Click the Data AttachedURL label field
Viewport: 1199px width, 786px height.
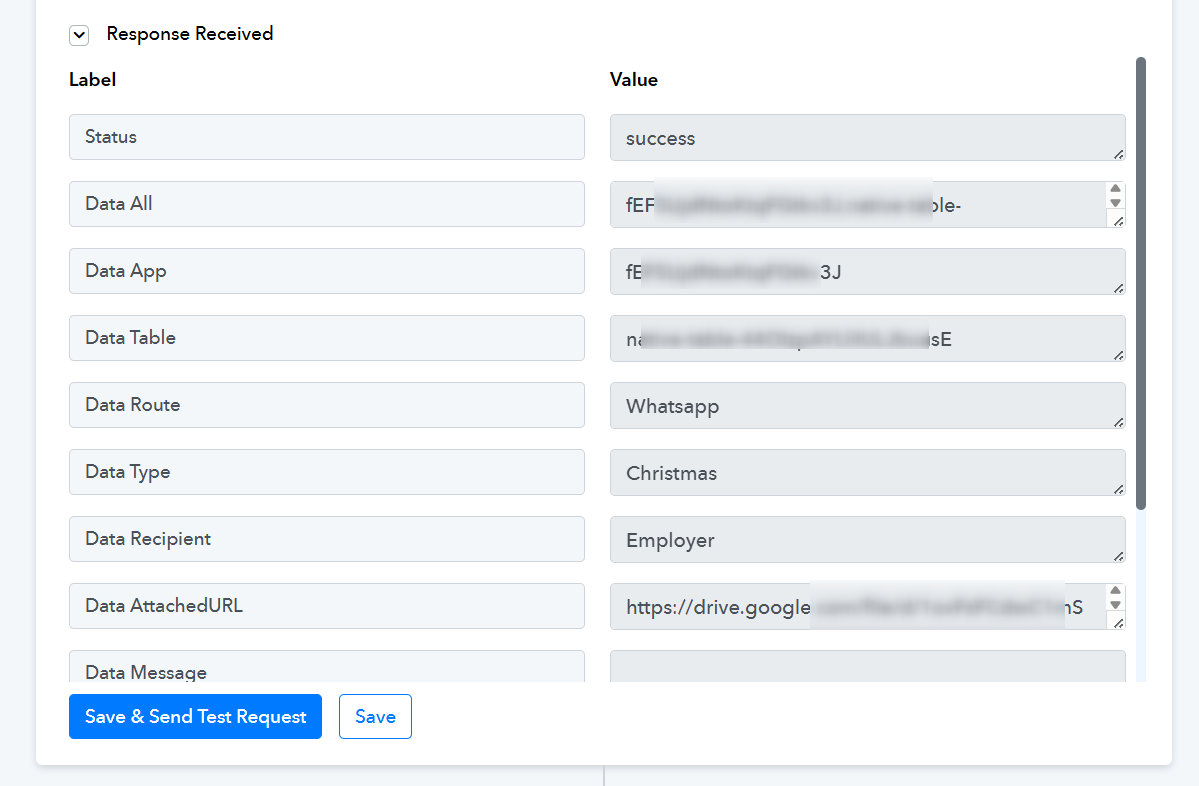pos(326,606)
